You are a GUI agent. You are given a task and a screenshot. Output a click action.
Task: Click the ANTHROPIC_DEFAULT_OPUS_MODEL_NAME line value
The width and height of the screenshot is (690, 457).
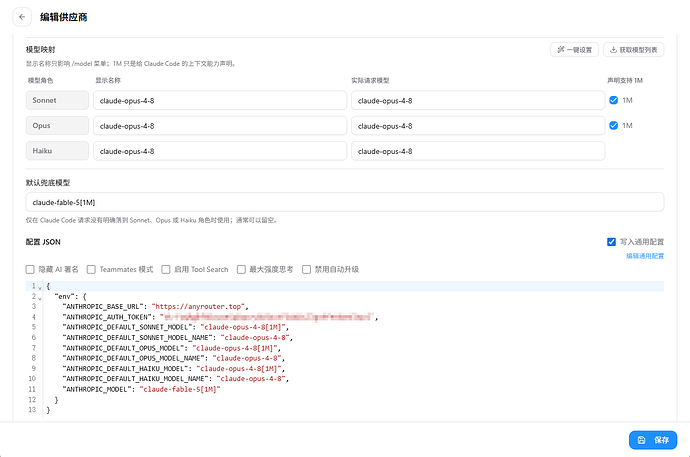[247, 358]
